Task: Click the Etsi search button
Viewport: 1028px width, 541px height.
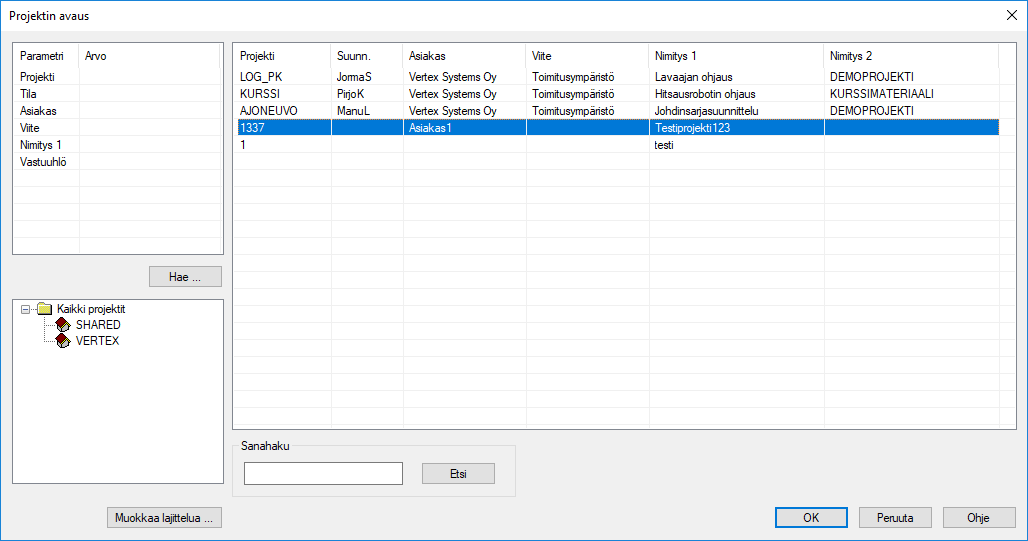Action: (x=458, y=473)
